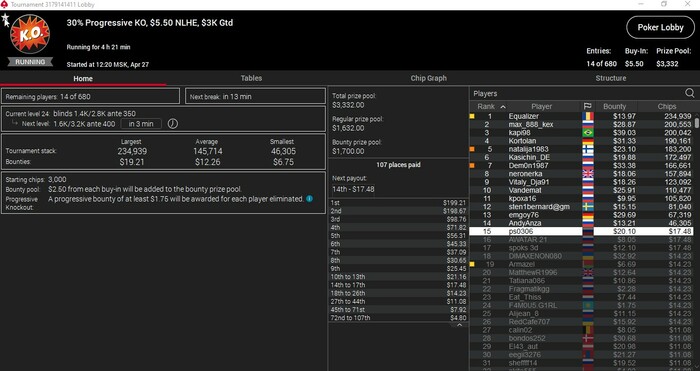Click the 1st place payout row
This screenshot has width=700, height=371.
[x=398, y=203]
